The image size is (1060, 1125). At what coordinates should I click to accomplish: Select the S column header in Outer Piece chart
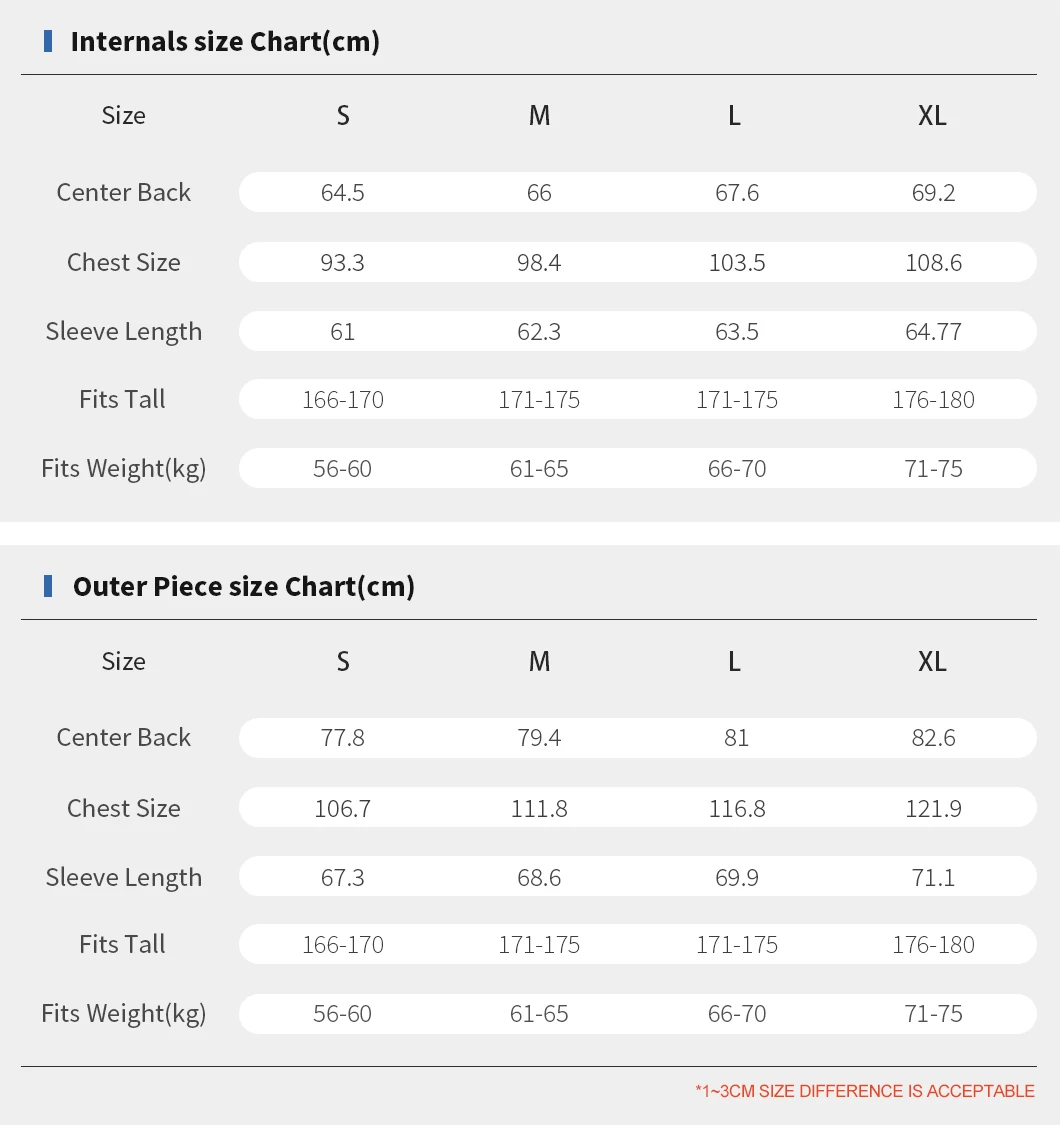coord(343,662)
